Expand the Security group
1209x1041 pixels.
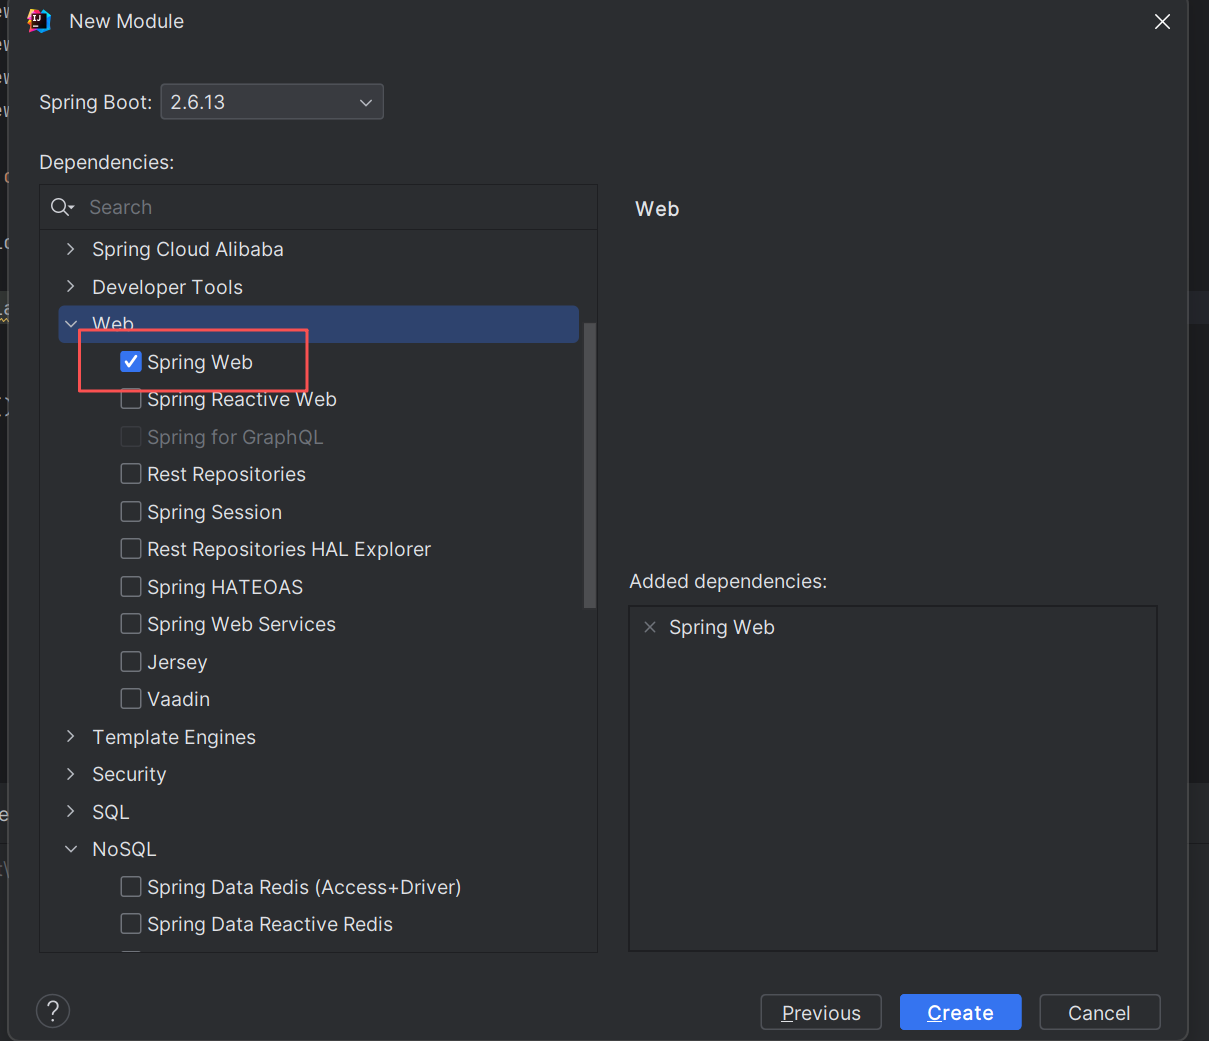click(70, 774)
